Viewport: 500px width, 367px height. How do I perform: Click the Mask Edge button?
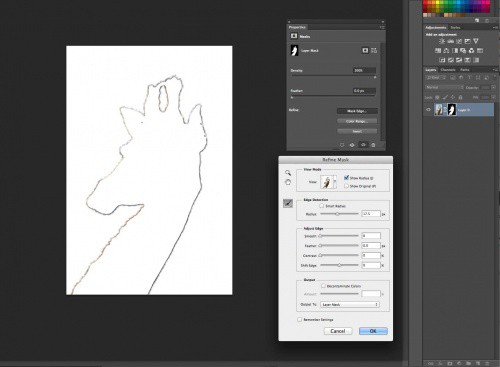click(x=357, y=111)
